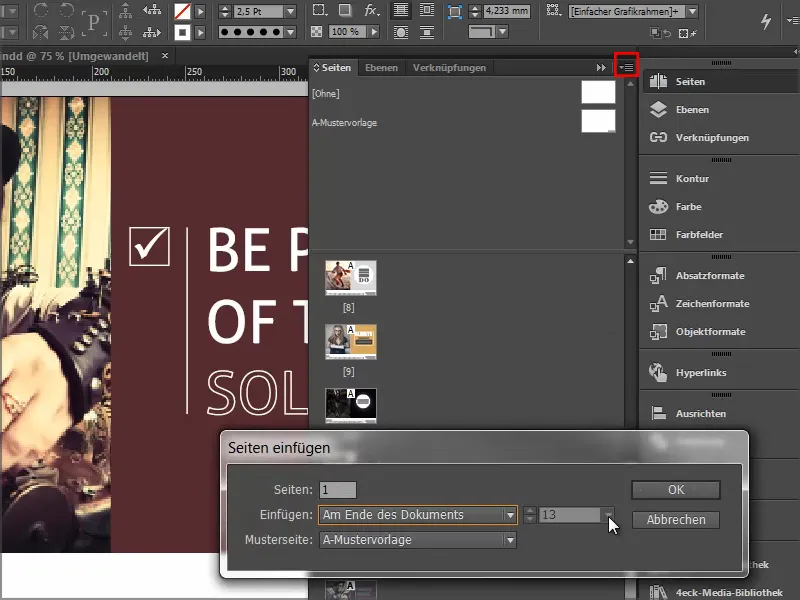Click Ebenen in right panel dock
800x600 pixels.
tap(719, 110)
